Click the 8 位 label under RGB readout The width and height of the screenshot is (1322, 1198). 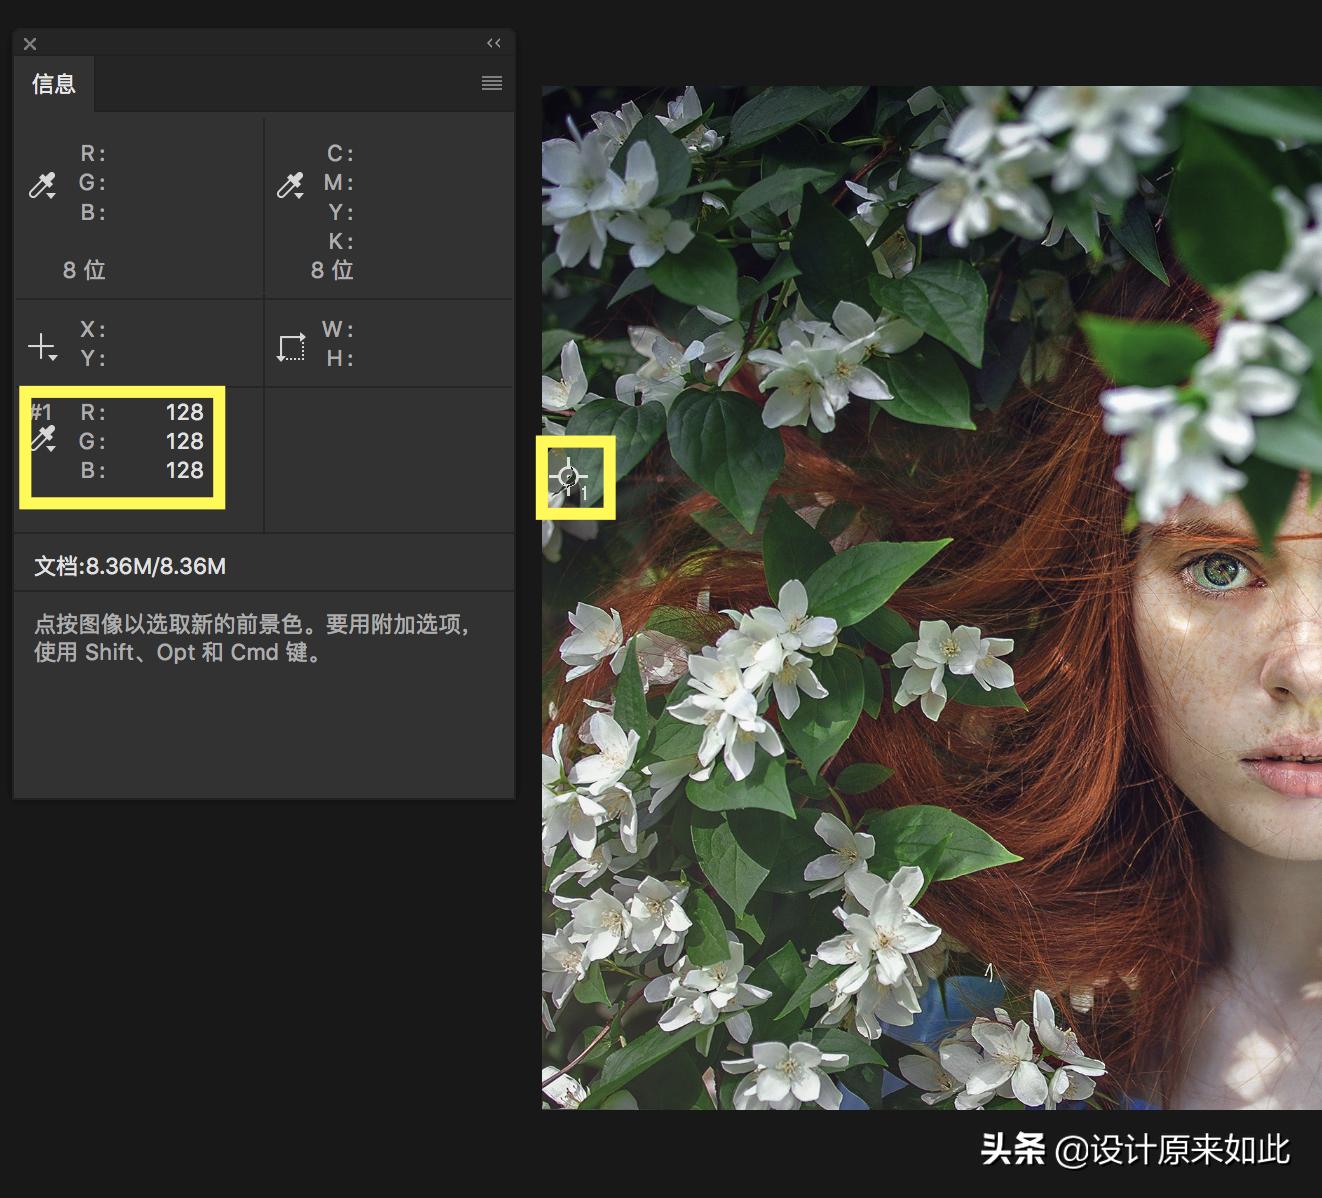click(84, 270)
